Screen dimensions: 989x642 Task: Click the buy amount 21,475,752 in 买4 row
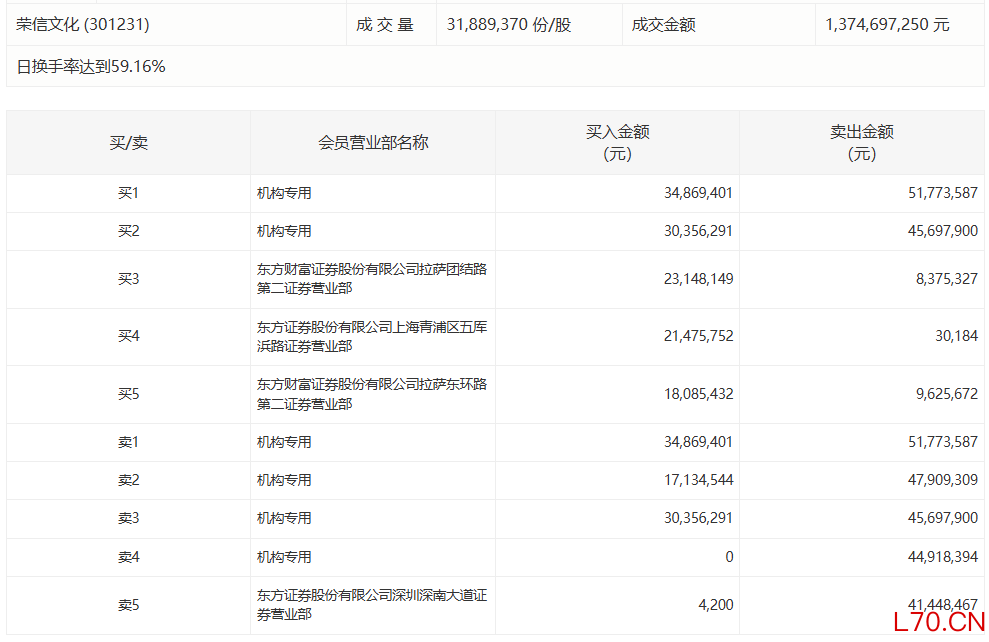[x=698, y=336]
